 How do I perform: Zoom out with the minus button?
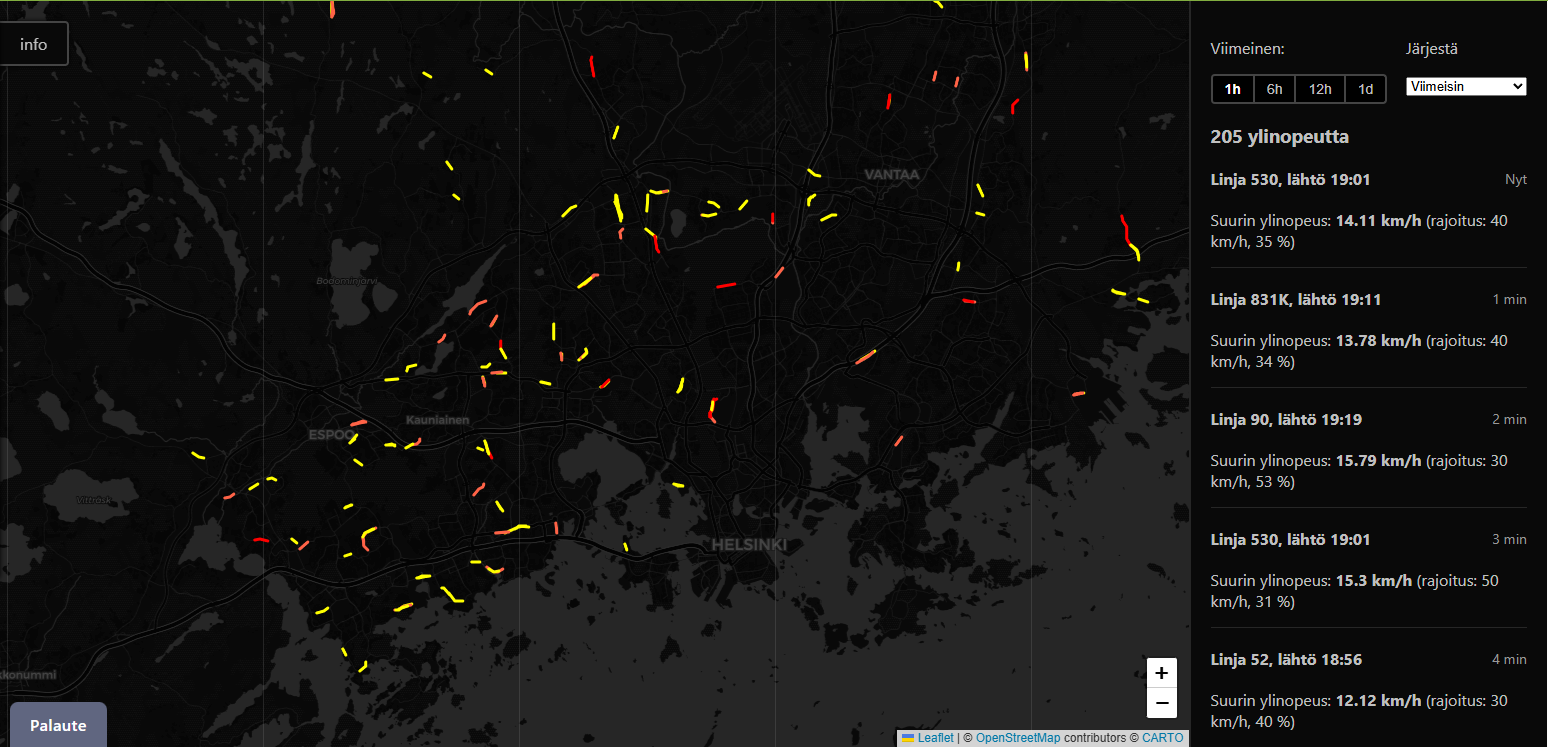1161,703
